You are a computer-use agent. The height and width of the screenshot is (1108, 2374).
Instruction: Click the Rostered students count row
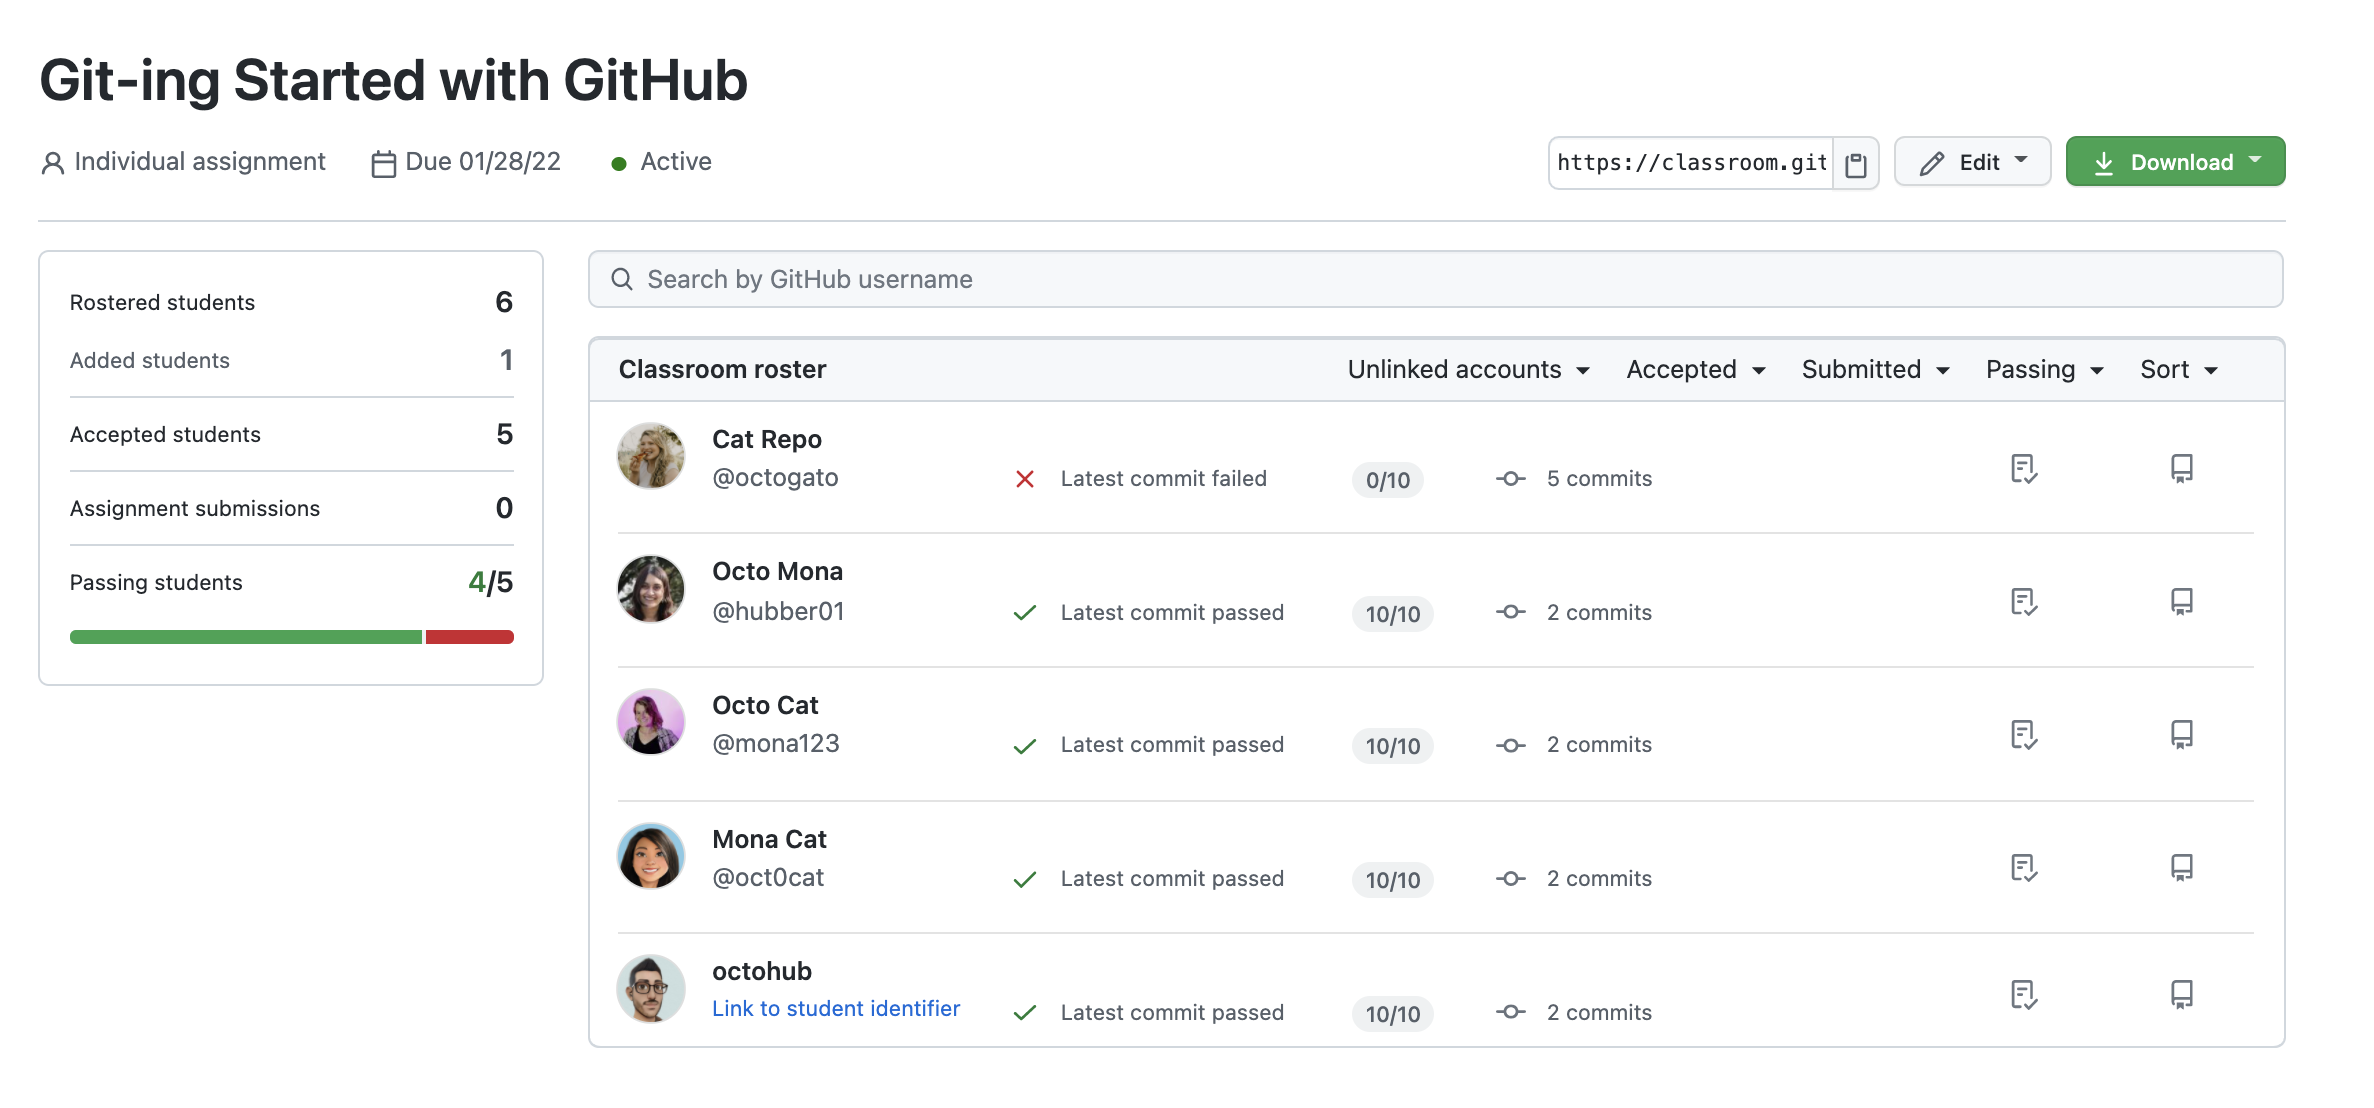pyautogui.click(x=292, y=302)
